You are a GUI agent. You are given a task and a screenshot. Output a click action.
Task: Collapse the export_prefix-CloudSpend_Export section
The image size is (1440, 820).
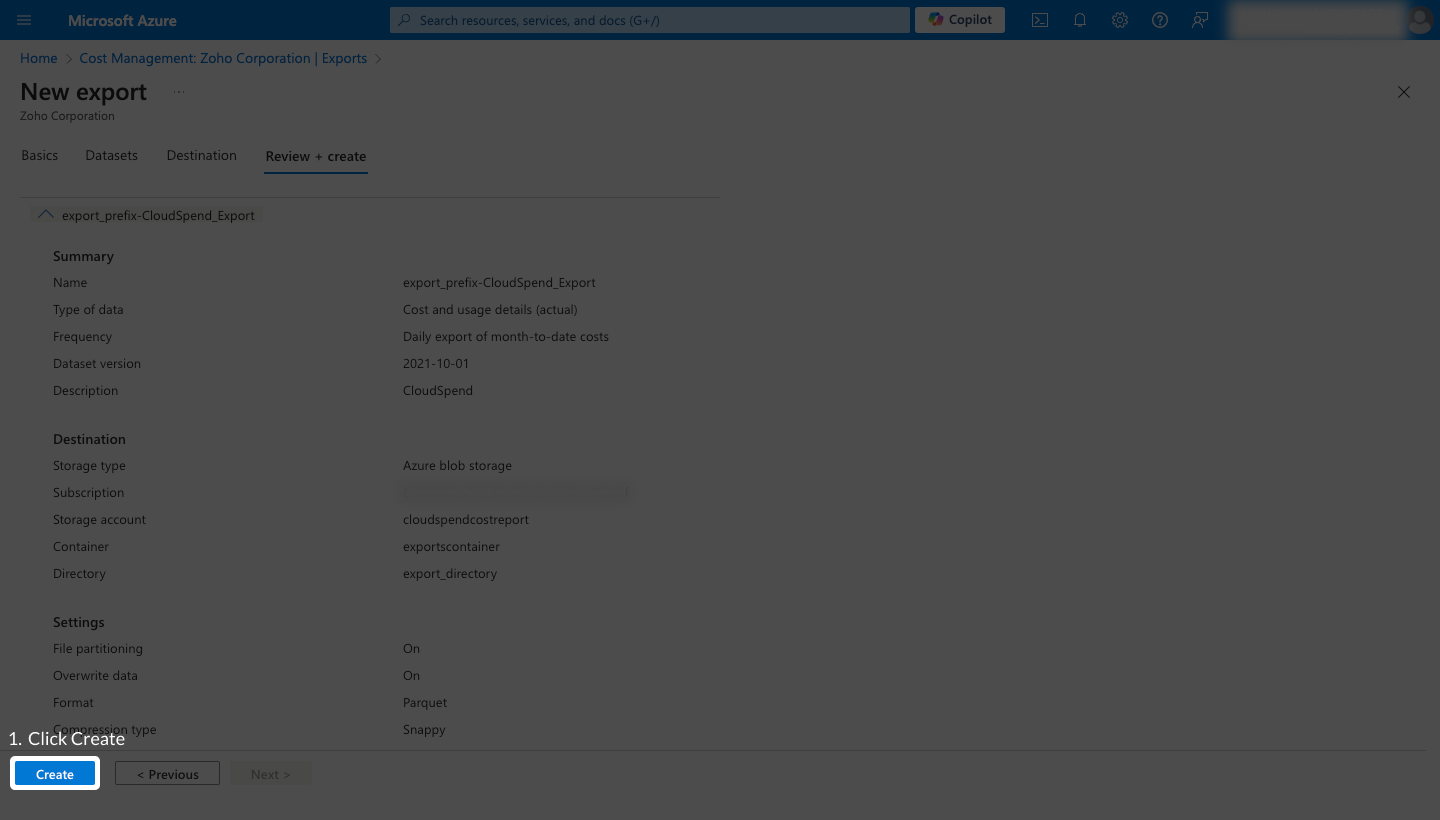pyautogui.click(x=46, y=215)
